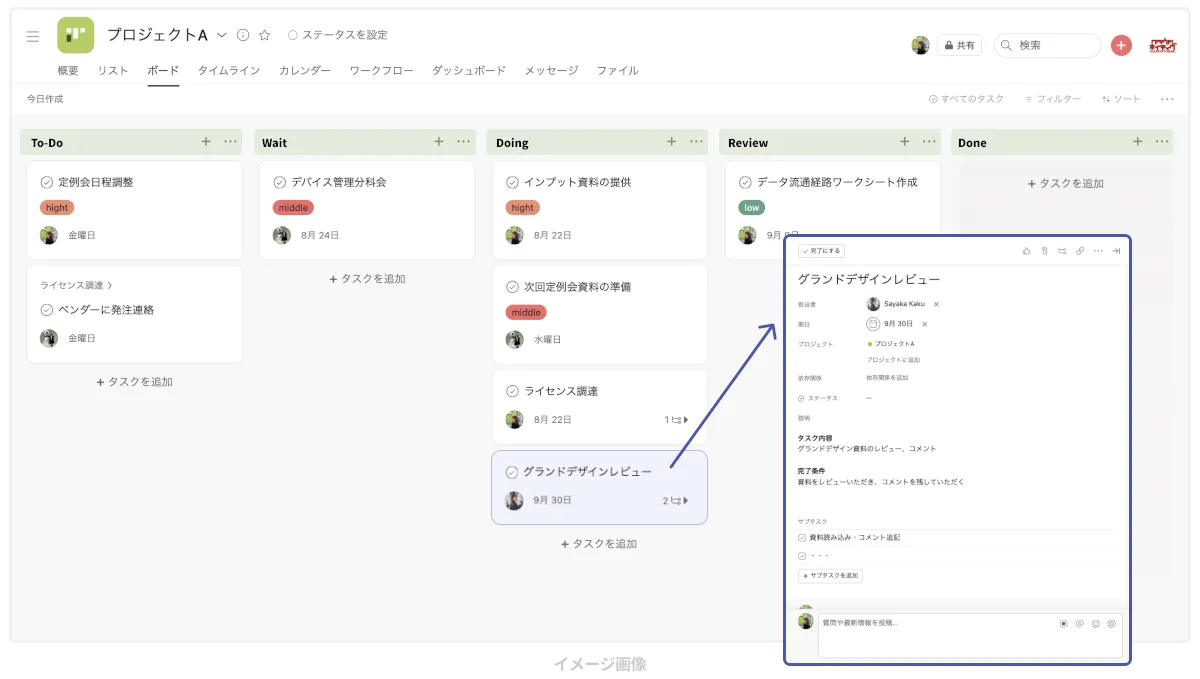Open フィルター options
This screenshot has height=679, width=1200.
coord(1052,99)
